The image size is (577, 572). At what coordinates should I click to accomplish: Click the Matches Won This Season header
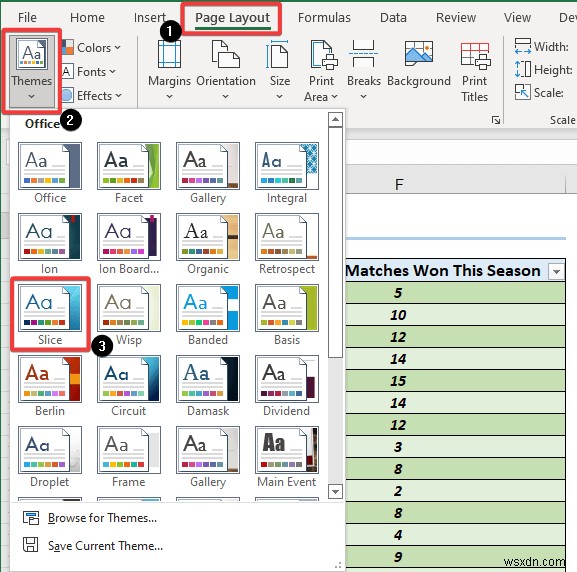pos(443,271)
